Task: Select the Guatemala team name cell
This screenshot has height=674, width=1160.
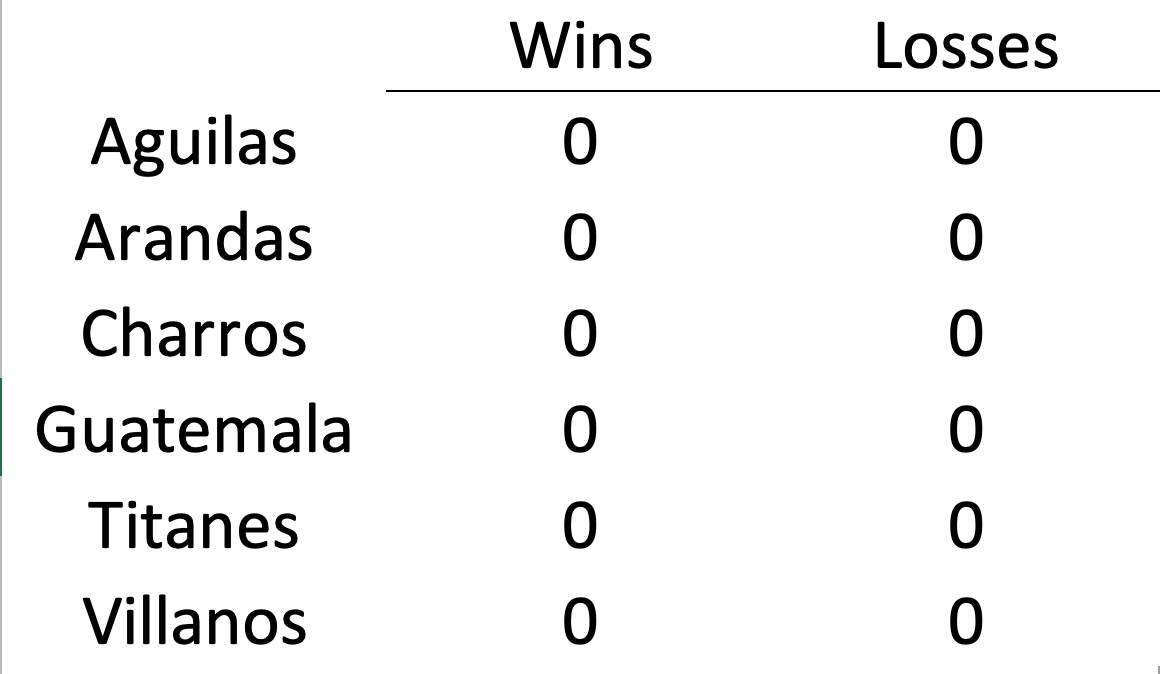Action: [x=194, y=430]
